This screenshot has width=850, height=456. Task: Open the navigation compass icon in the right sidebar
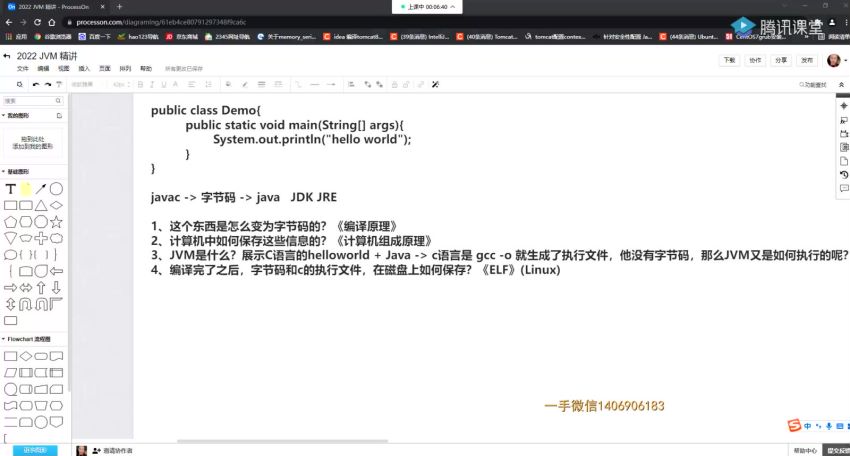[843, 107]
